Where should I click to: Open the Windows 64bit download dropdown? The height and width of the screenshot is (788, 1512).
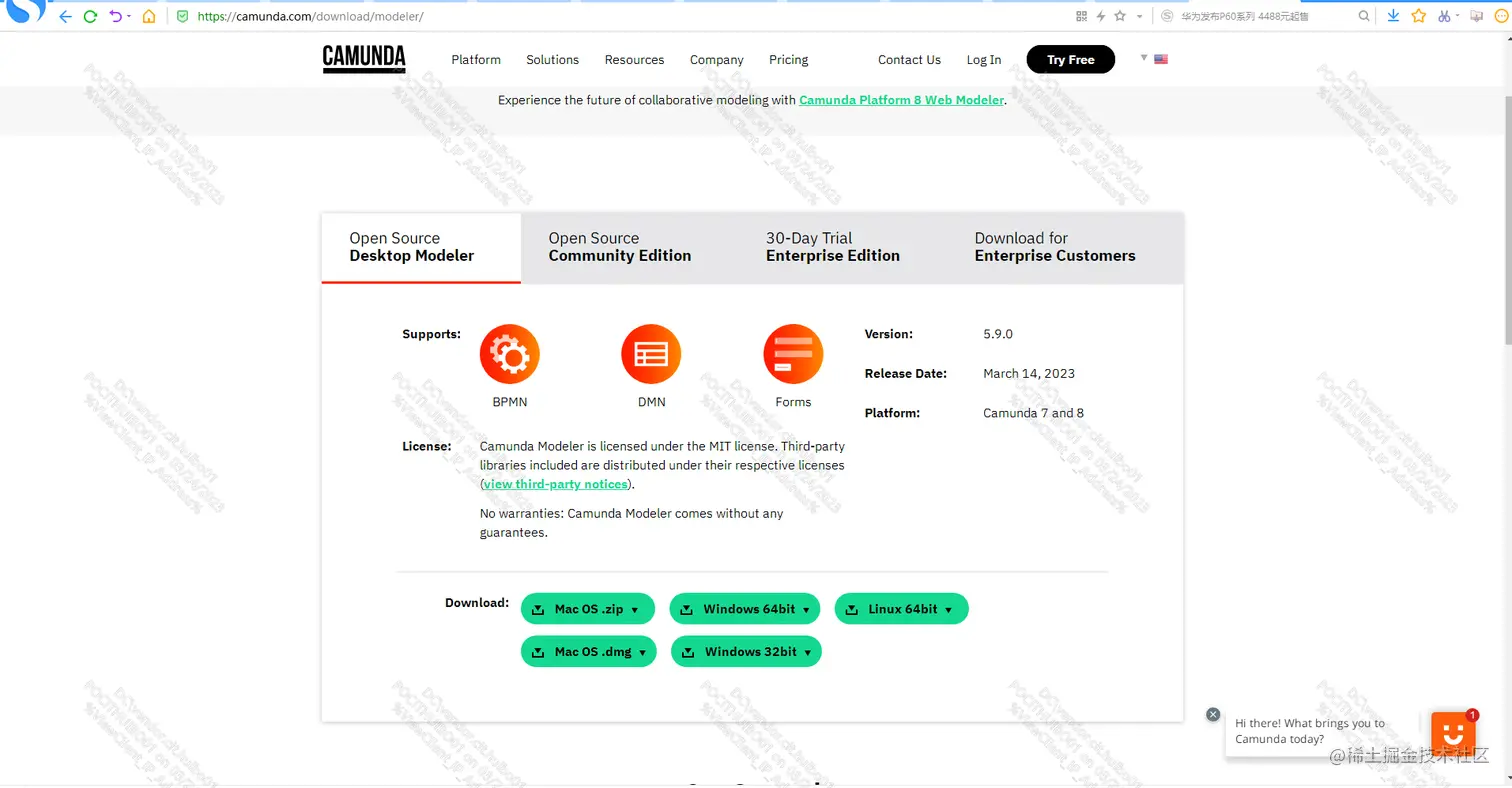click(x=745, y=609)
